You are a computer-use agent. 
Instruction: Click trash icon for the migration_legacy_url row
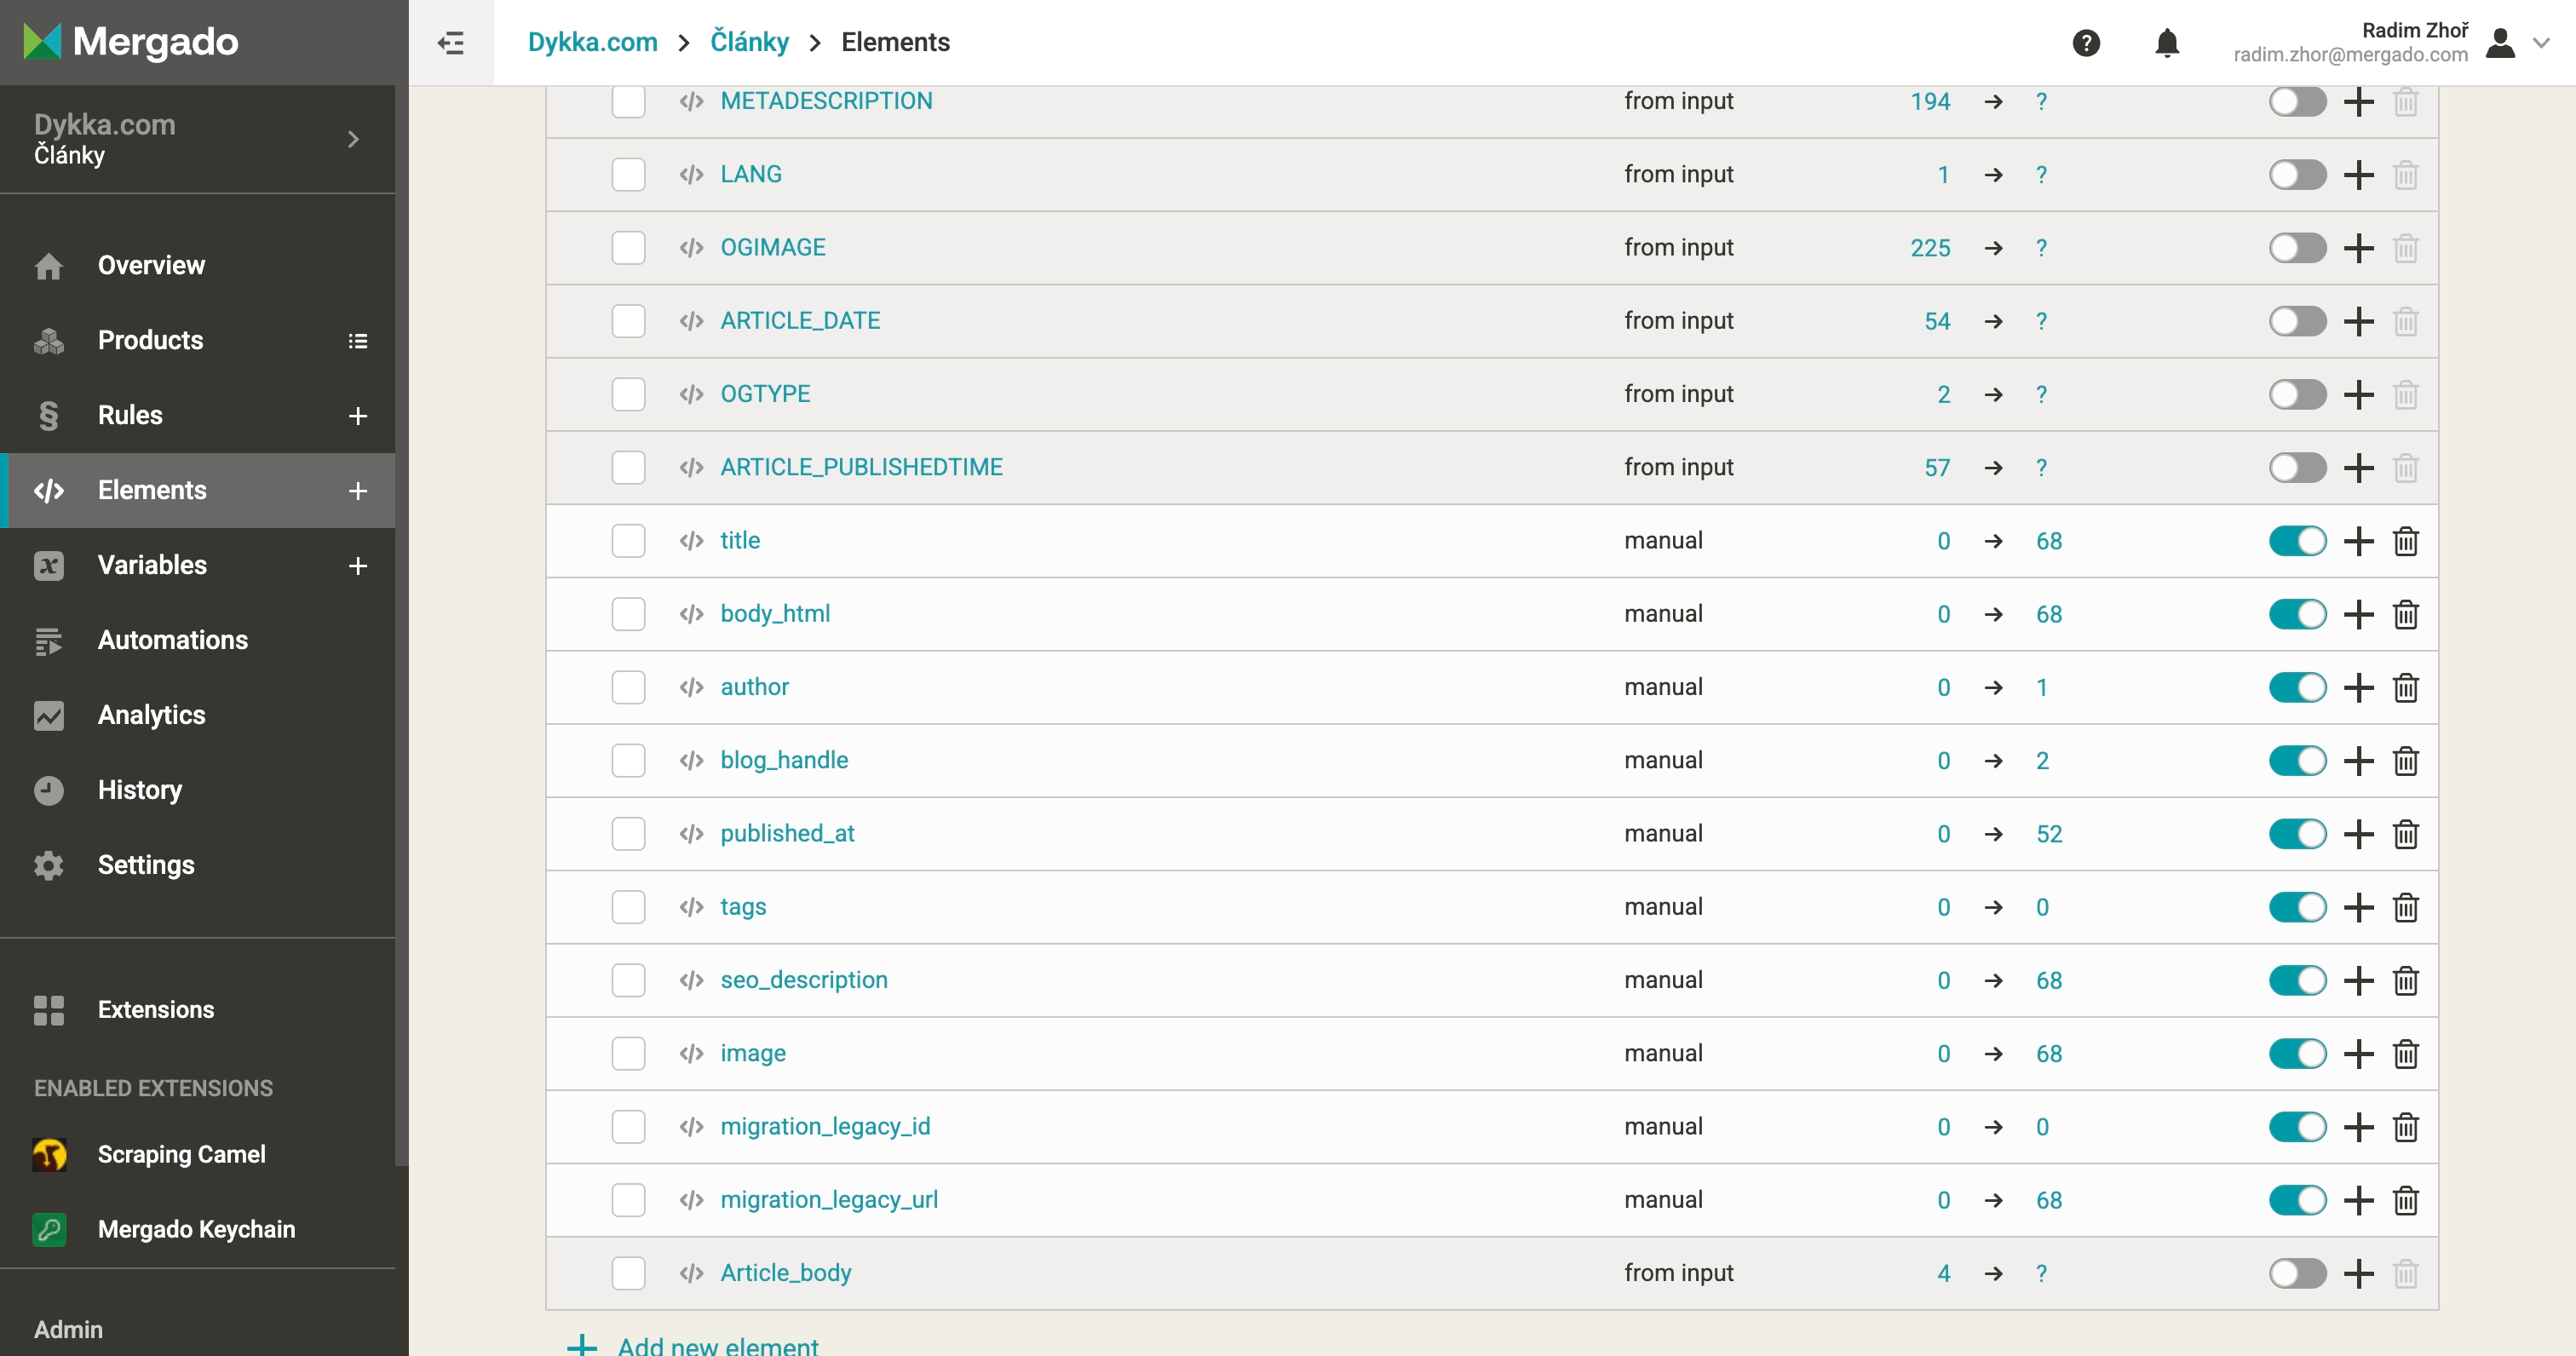(x=2405, y=1200)
